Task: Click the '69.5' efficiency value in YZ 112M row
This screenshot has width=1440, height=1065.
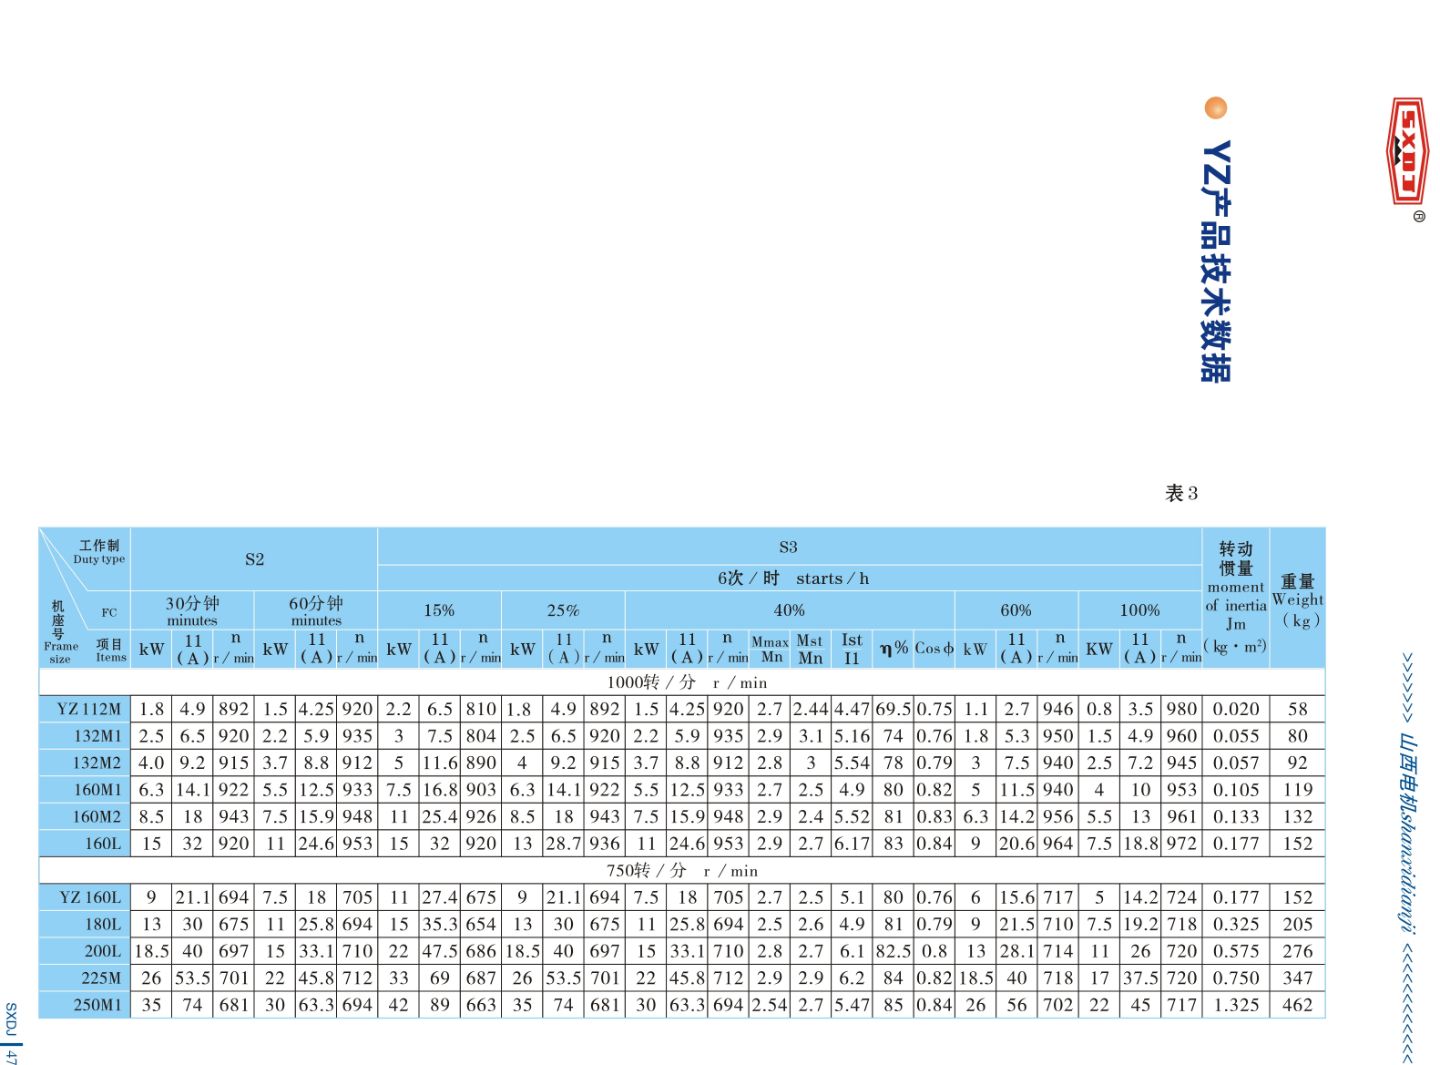Action: pos(893,709)
